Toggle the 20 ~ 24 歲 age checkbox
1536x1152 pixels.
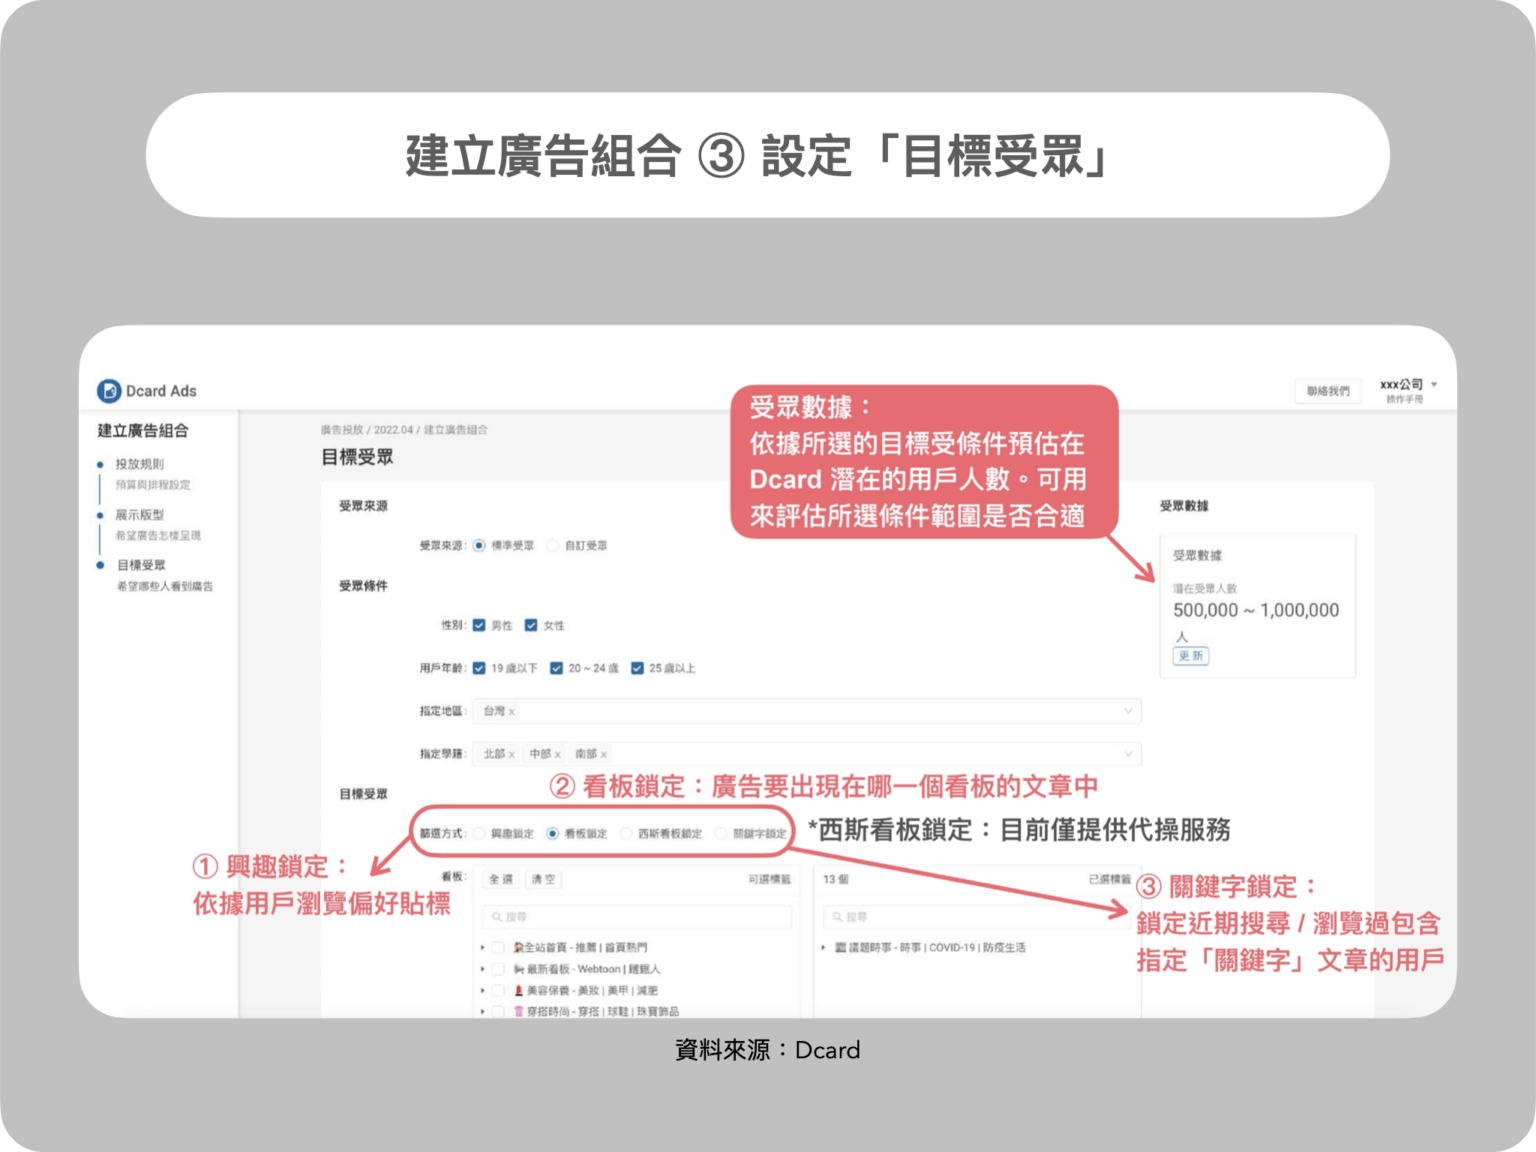pos(556,668)
